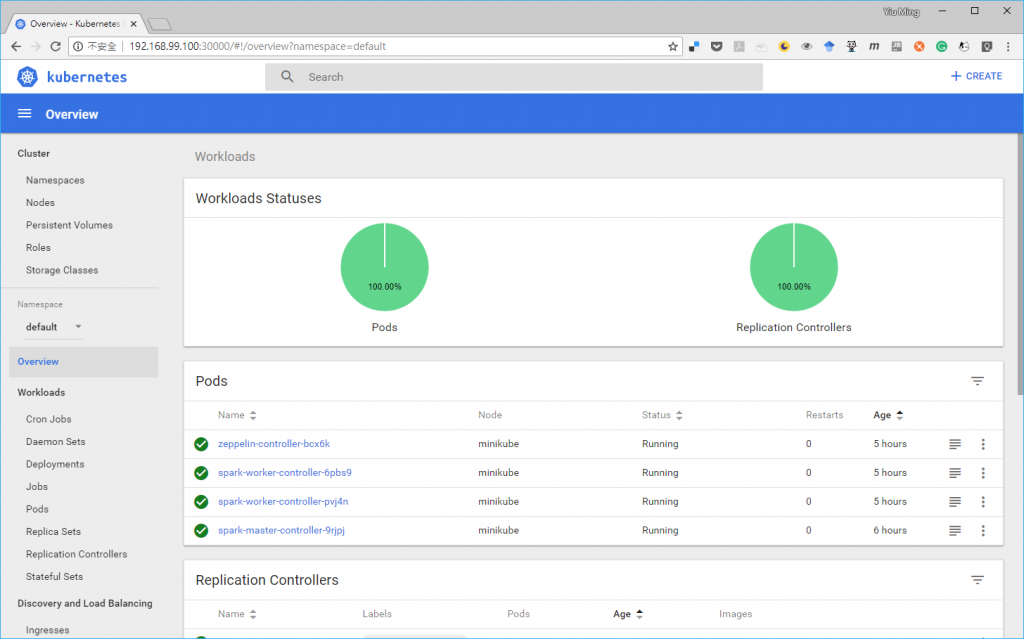
Task: Open Replica Sets in the sidebar
Action: tap(54, 532)
